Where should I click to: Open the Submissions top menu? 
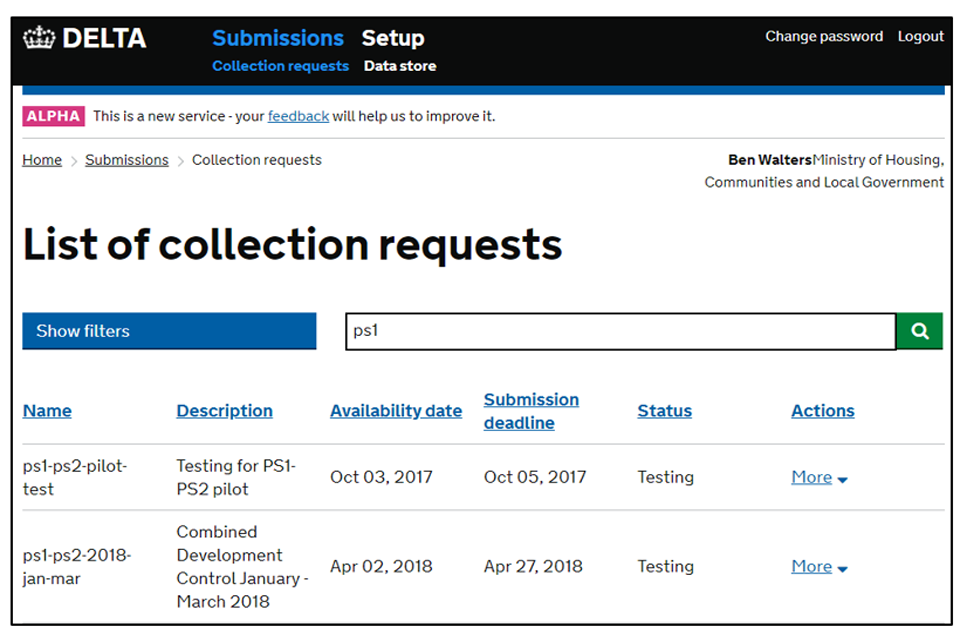(277, 38)
